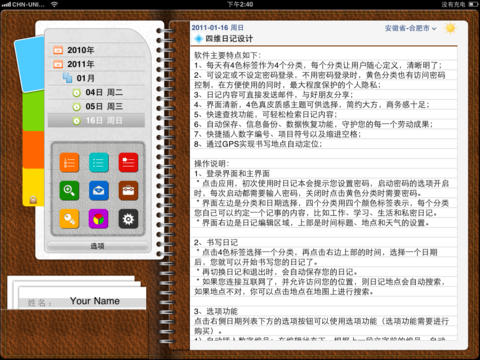Choose theme with purple color wheel icon

pyautogui.click(x=99, y=219)
